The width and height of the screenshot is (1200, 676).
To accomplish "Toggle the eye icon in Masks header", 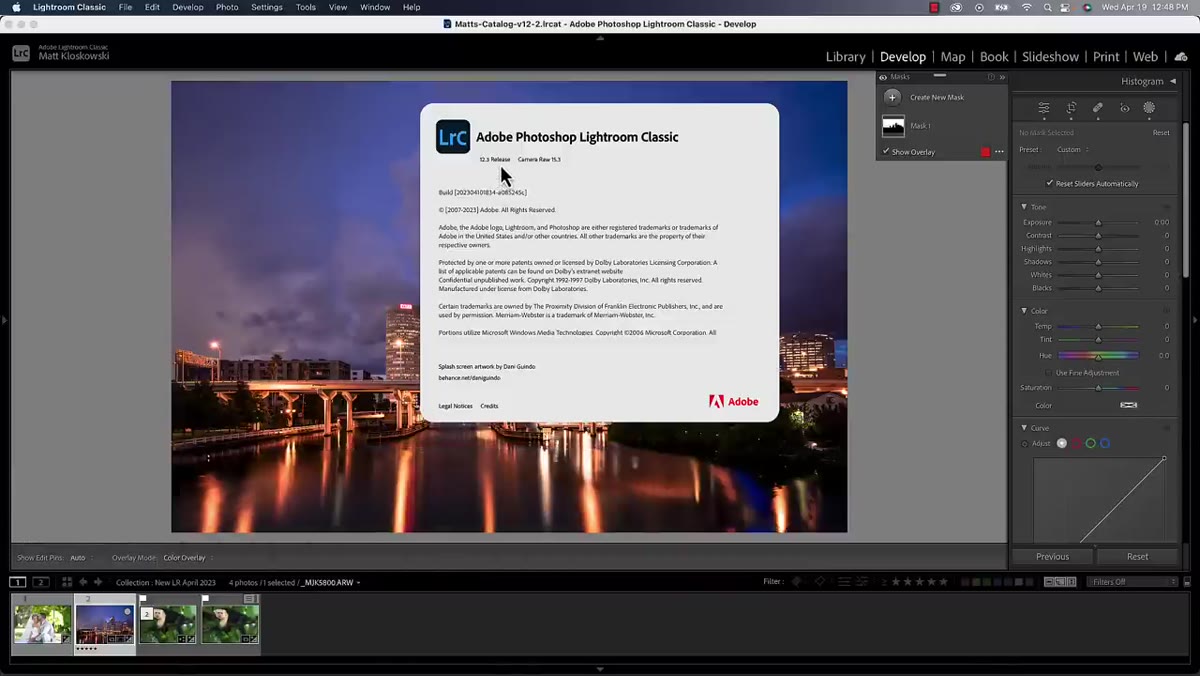I will [x=883, y=77].
